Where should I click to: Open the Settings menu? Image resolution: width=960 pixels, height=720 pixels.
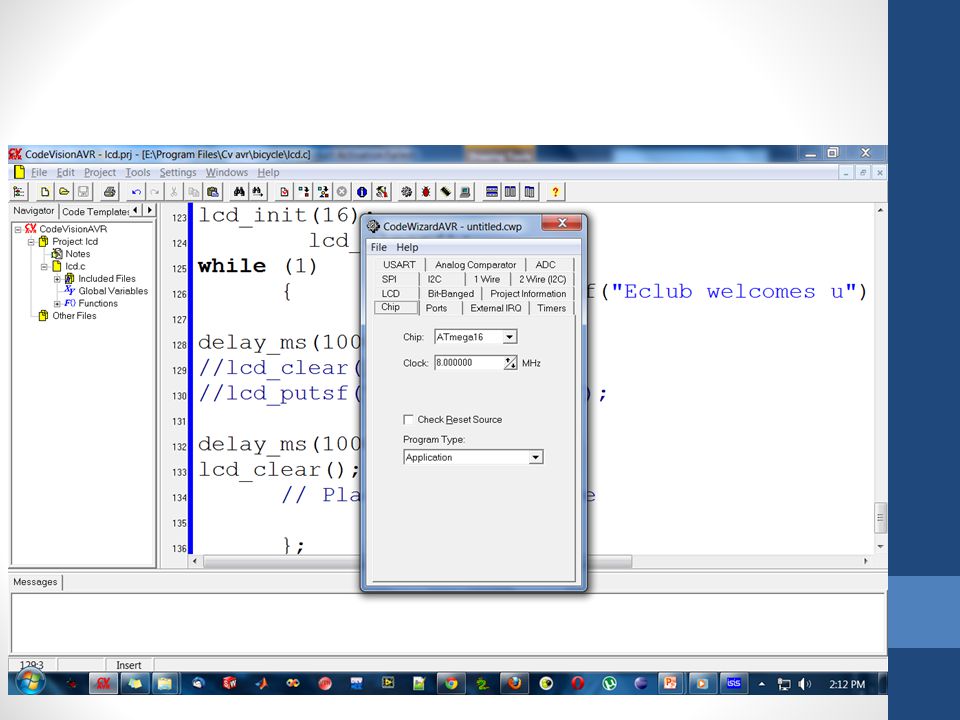click(x=178, y=173)
